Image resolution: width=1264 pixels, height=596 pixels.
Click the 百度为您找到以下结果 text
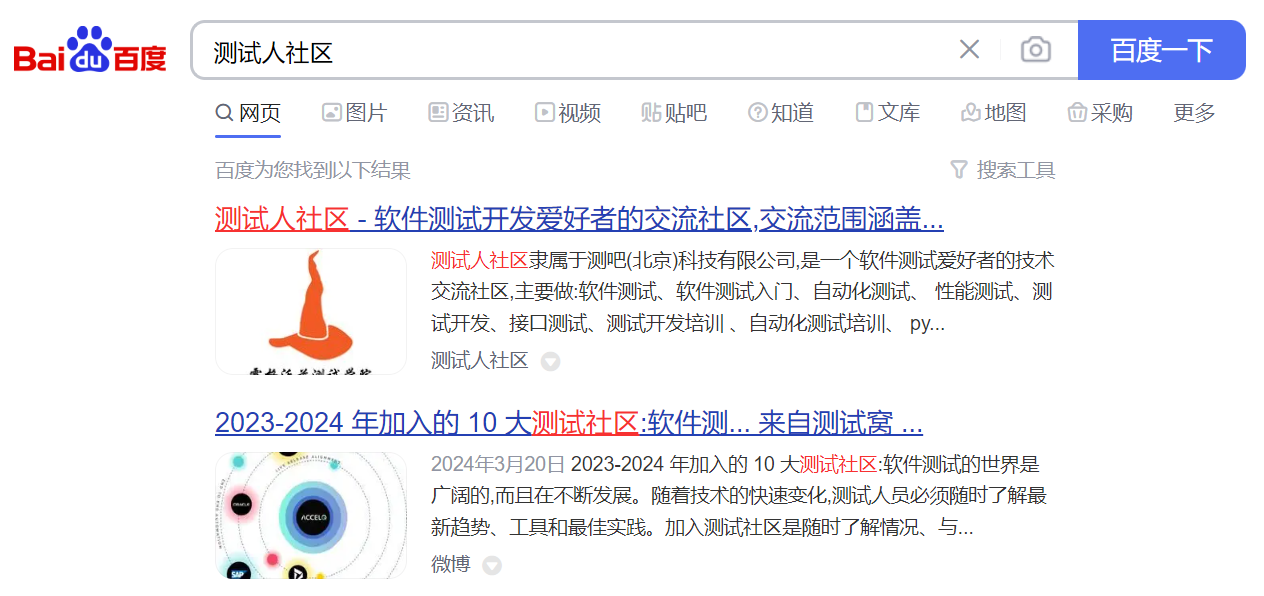click(x=313, y=170)
